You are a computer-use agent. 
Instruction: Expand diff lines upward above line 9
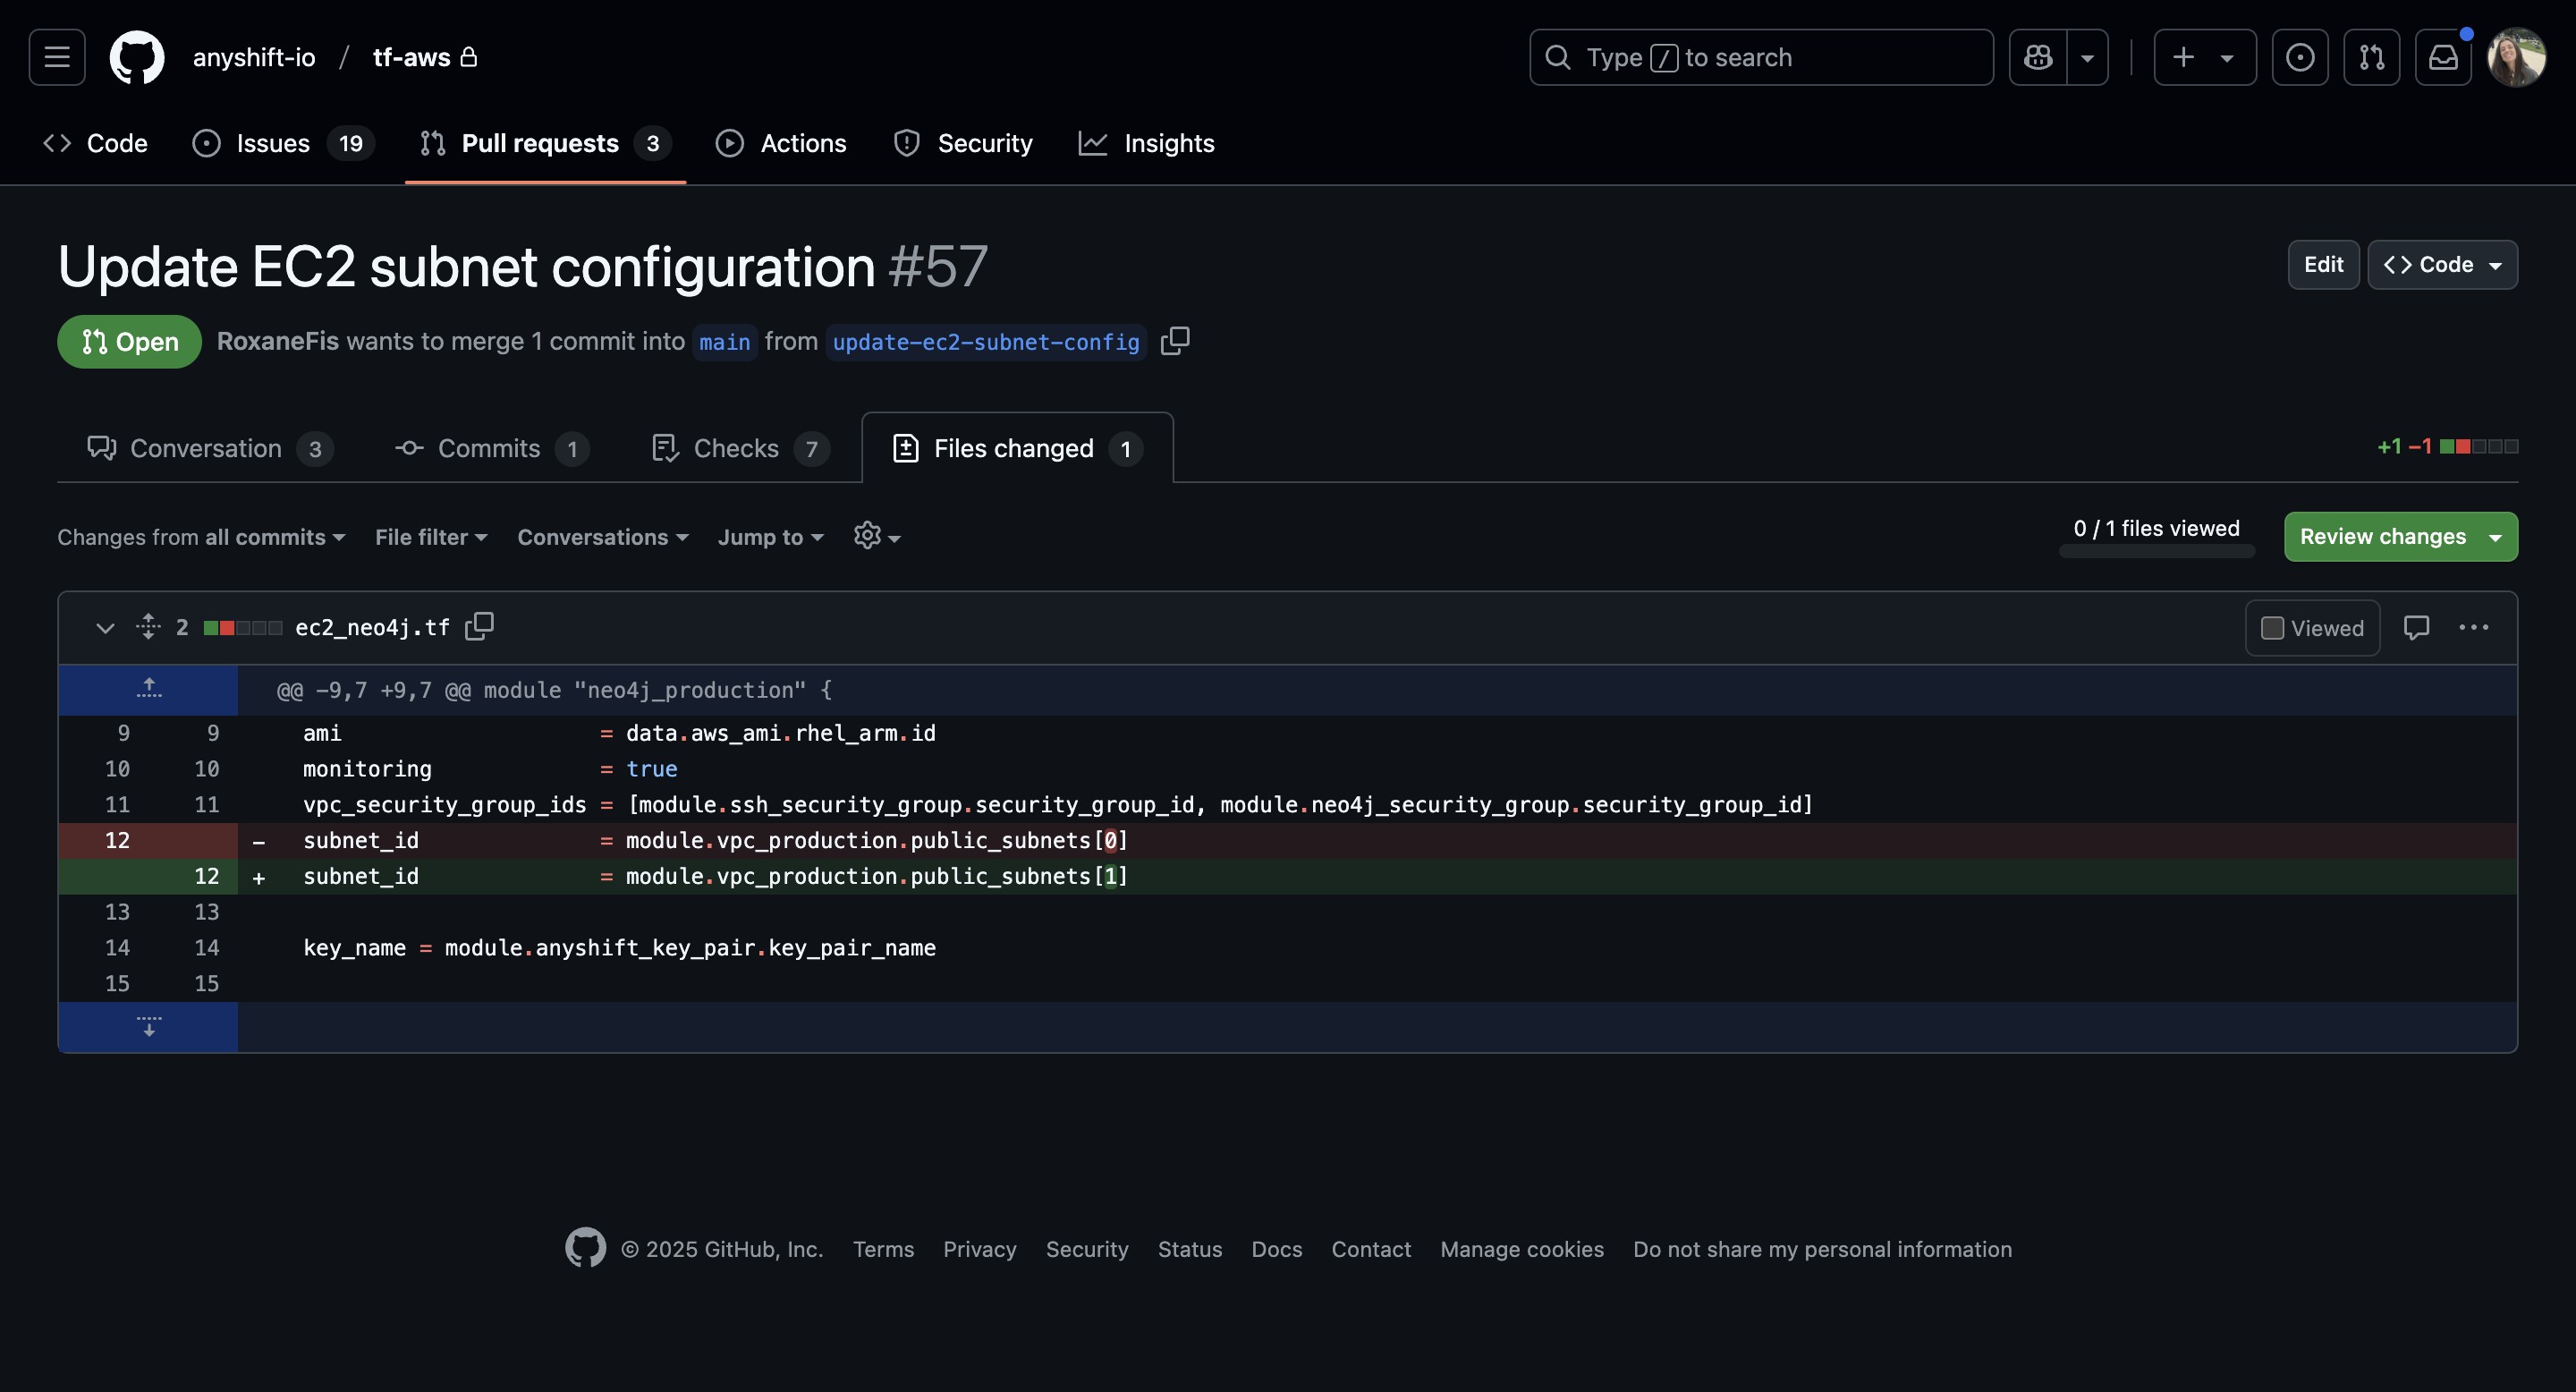(x=148, y=689)
